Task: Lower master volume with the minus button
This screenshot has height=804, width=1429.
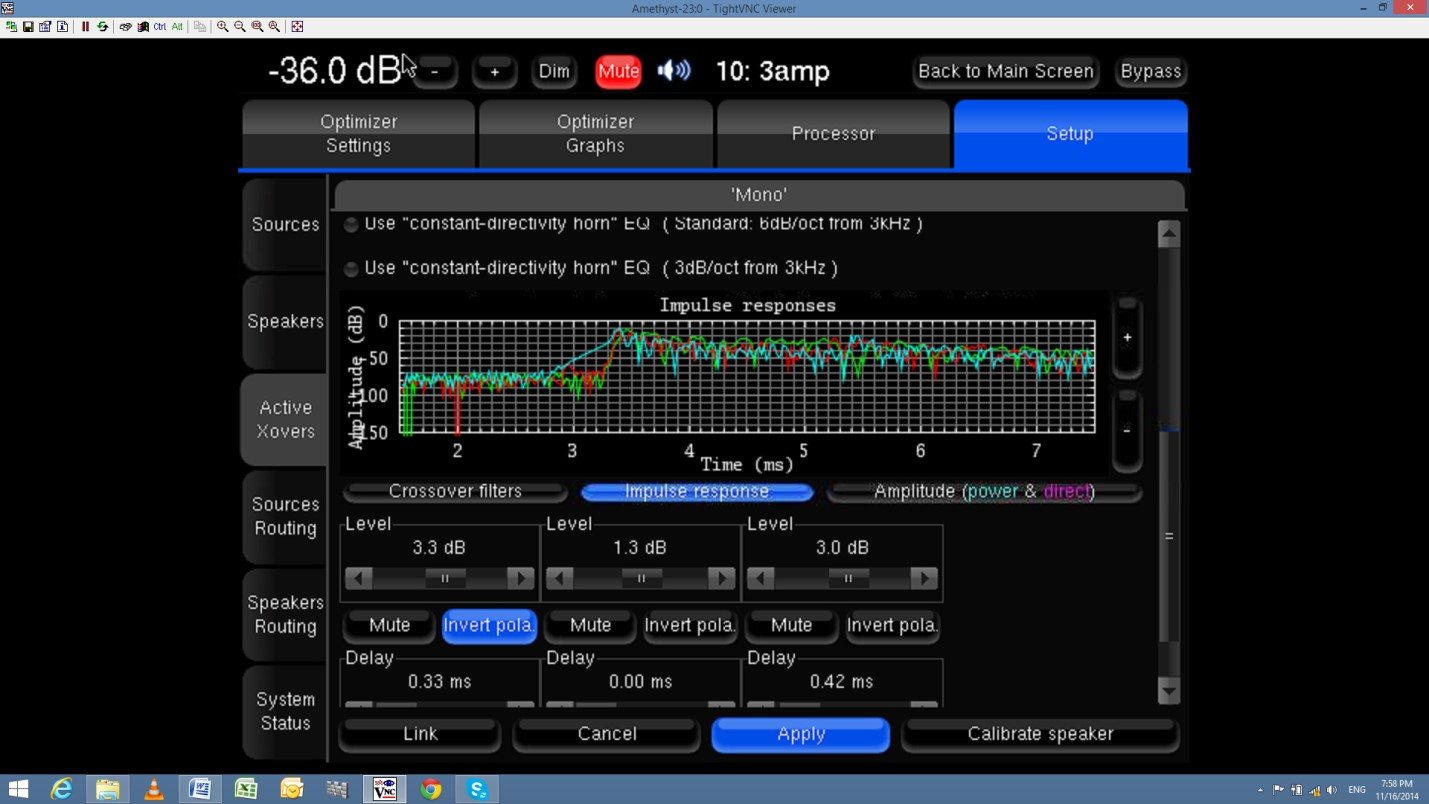Action: (x=434, y=71)
